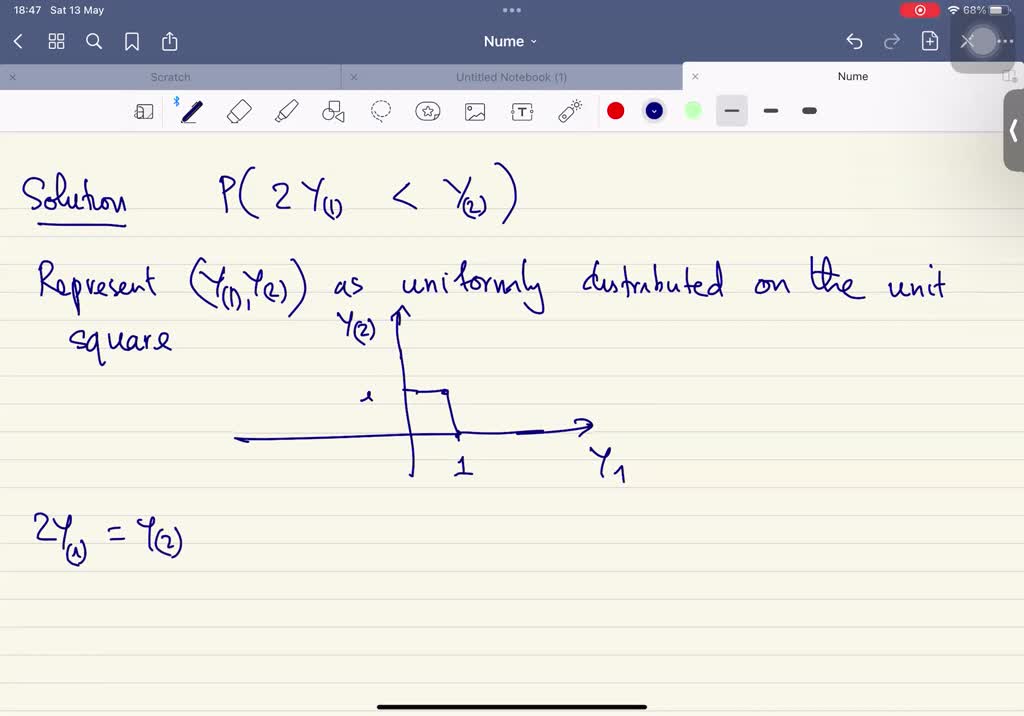Choose the Highlighter tool
The image size is (1024, 716).
click(x=286, y=110)
